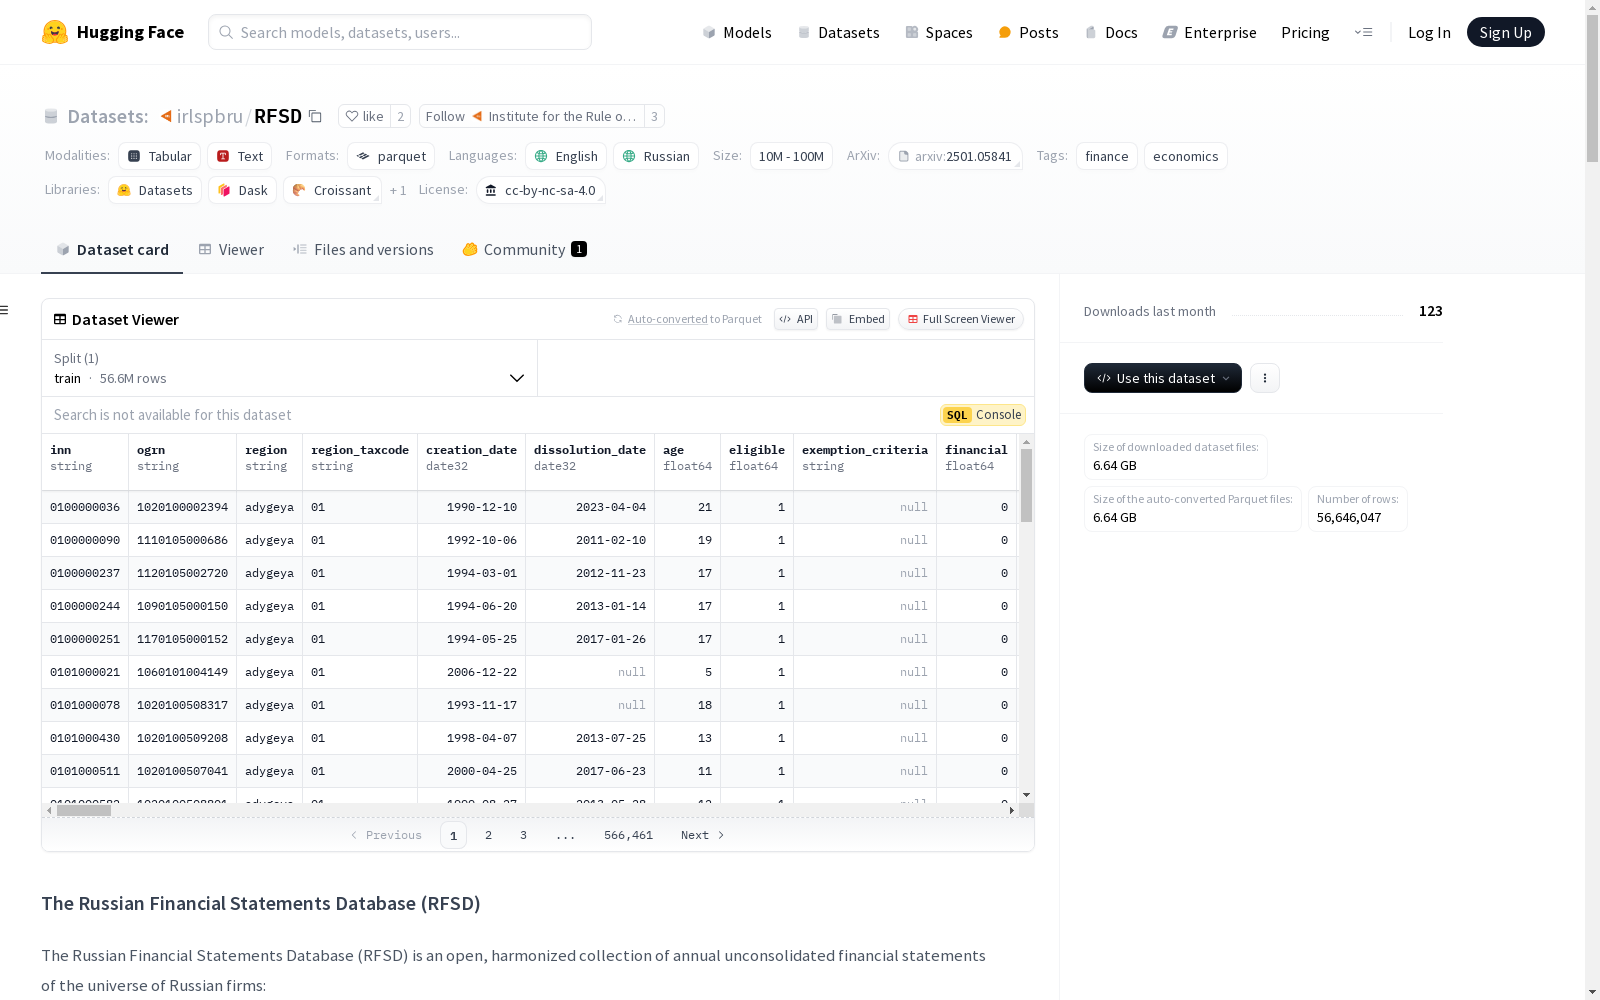Click the cell 0100000036 in inn column
Viewport: 1600px width, 1000px height.
coord(85,507)
